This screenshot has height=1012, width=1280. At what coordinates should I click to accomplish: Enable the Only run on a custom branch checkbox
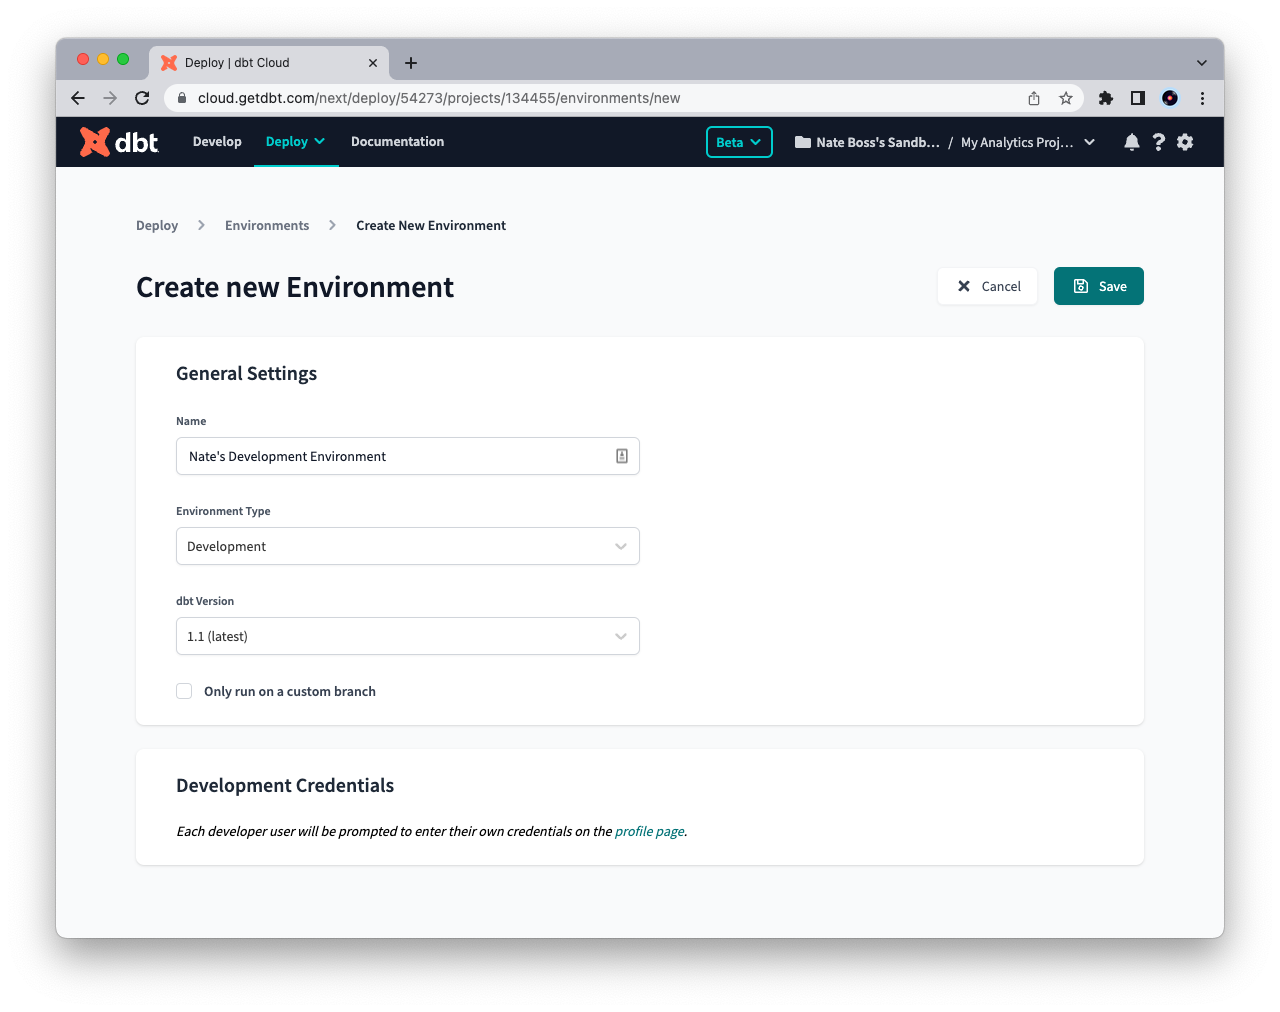(x=184, y=691)
